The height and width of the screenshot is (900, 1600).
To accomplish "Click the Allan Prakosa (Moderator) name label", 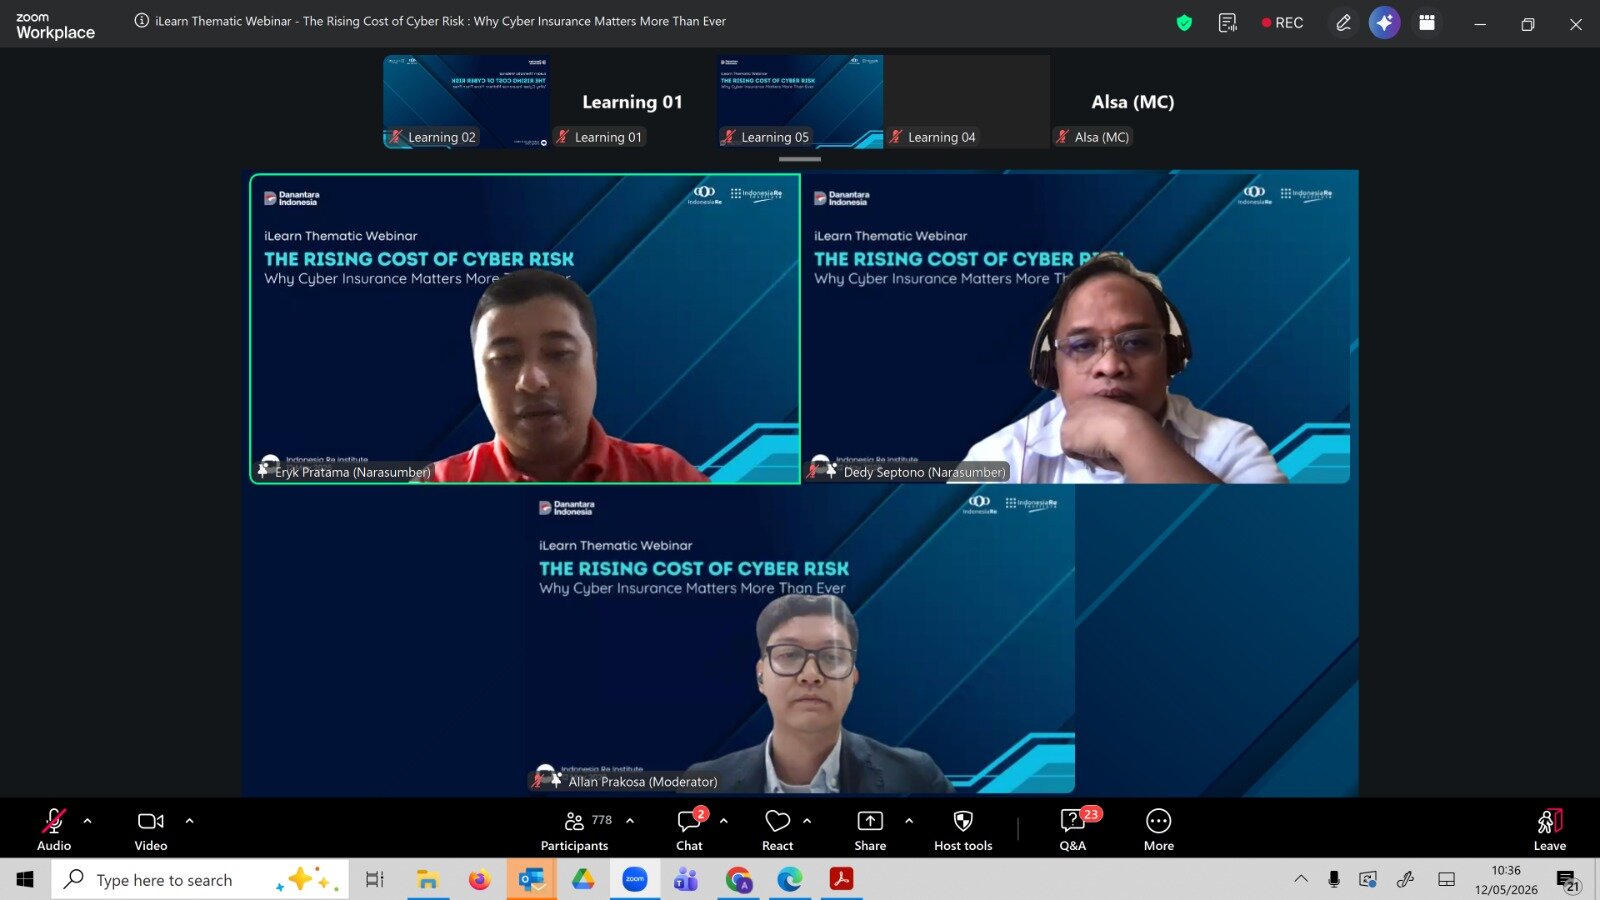I will pyautogui.click(x=643, y=782).
